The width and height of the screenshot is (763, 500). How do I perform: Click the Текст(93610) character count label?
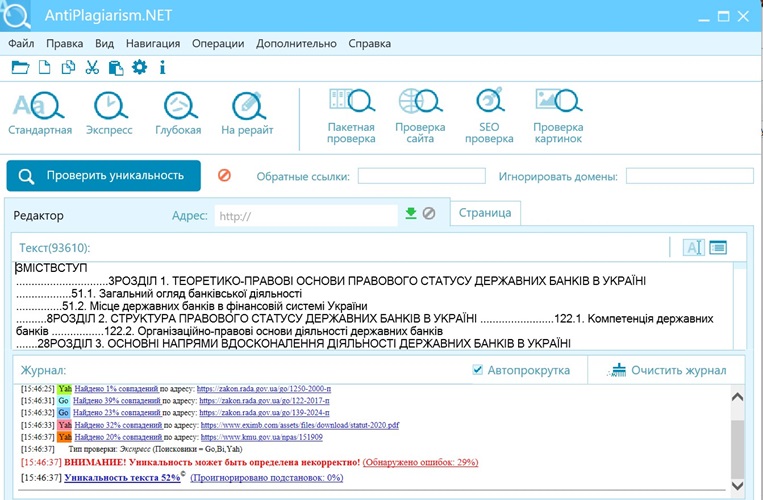54,248
